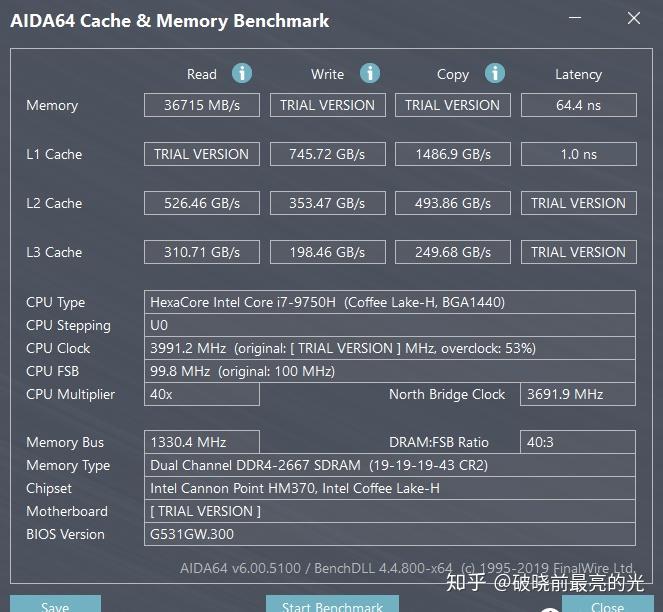Viewport: 663px width, 612px height.
Task: Click the CPU Clock label
Action: 58,348
